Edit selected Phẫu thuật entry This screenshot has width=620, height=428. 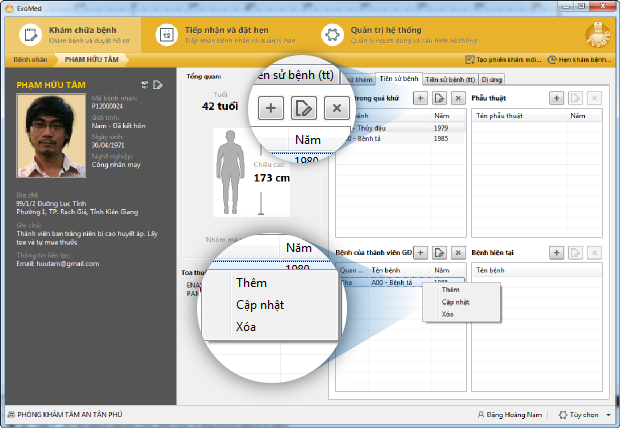point(575,98)
